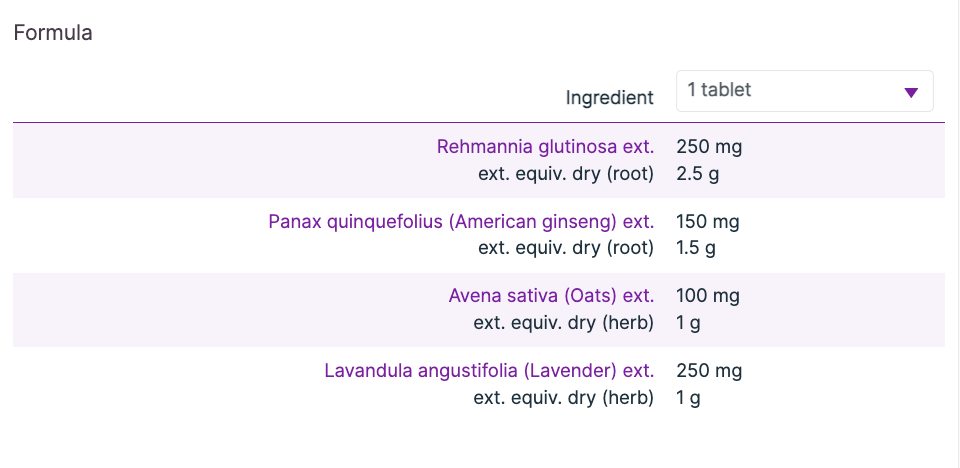The width and height of the screenshot is (960, 468).
Task: Follow the Avena sativa (Oats) ext. link
Action: pos(551,296)
